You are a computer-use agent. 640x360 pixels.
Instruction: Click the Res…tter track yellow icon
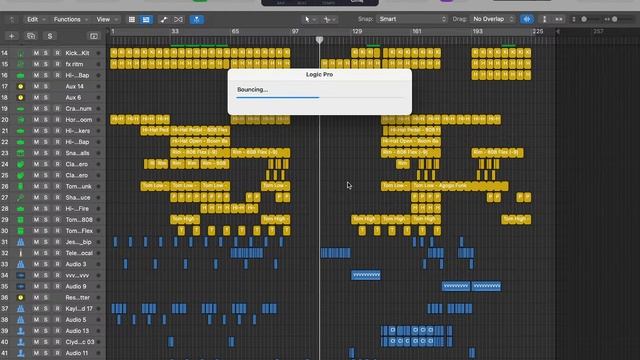pos(20,298)
